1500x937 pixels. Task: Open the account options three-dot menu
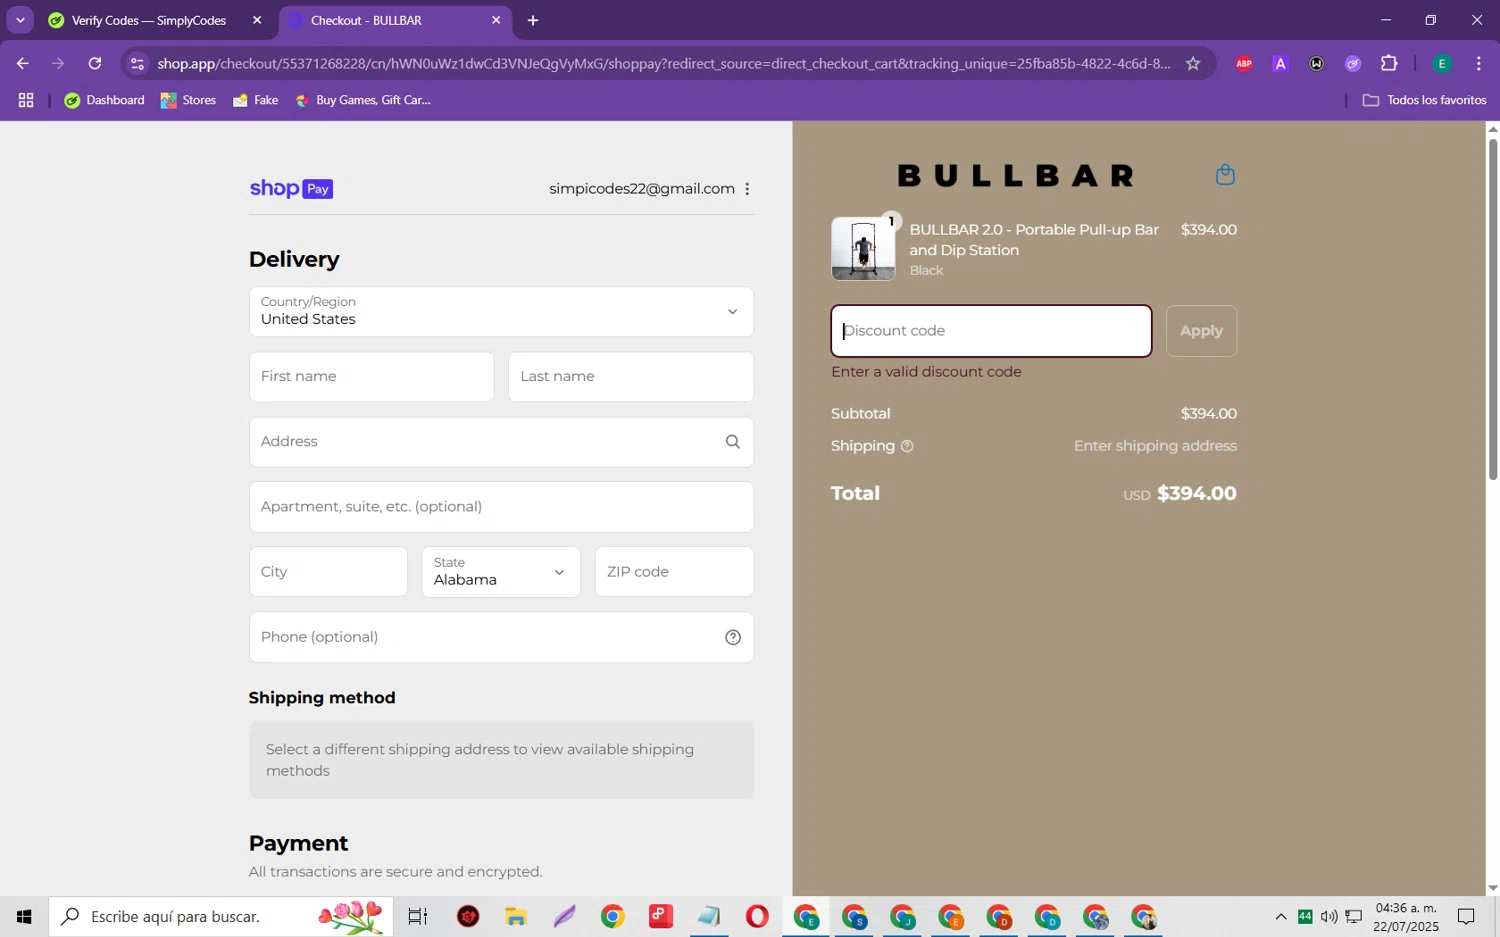pyautogui.click(x=747, y=189)
